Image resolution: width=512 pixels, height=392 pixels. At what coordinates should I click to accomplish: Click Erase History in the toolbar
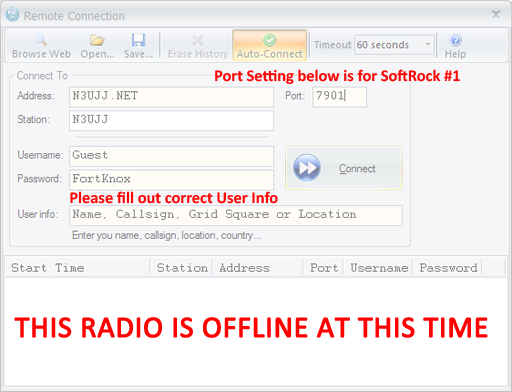tap(198, 47)
